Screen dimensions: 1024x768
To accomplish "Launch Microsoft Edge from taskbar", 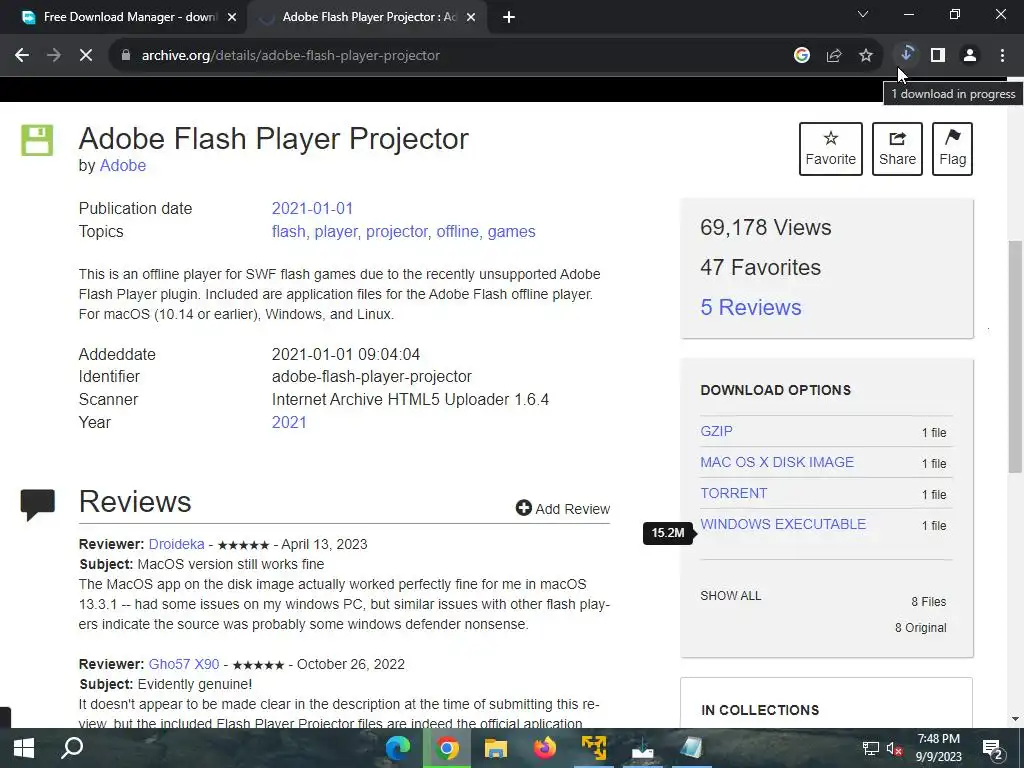I will coord(398,748).
